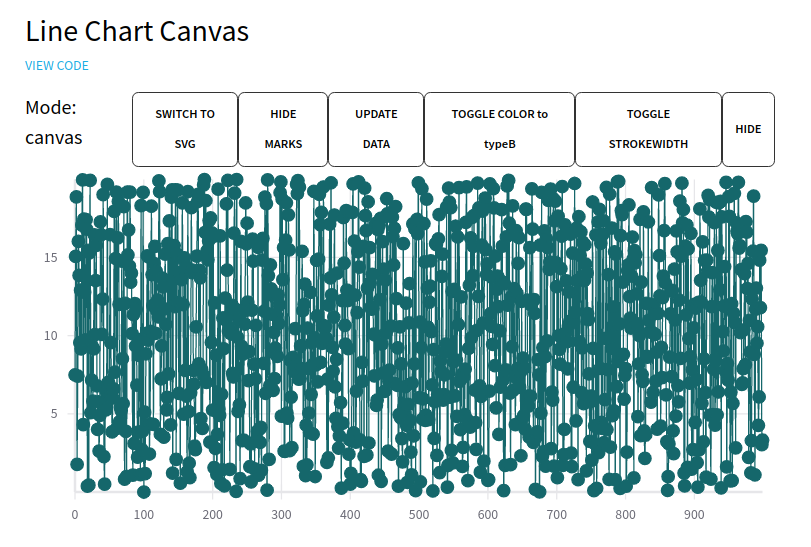This screenshot has width=811, height=547.
Task: Click the 5 label on the y-axis
Action: pyautogui.click(x=54, y=414)
